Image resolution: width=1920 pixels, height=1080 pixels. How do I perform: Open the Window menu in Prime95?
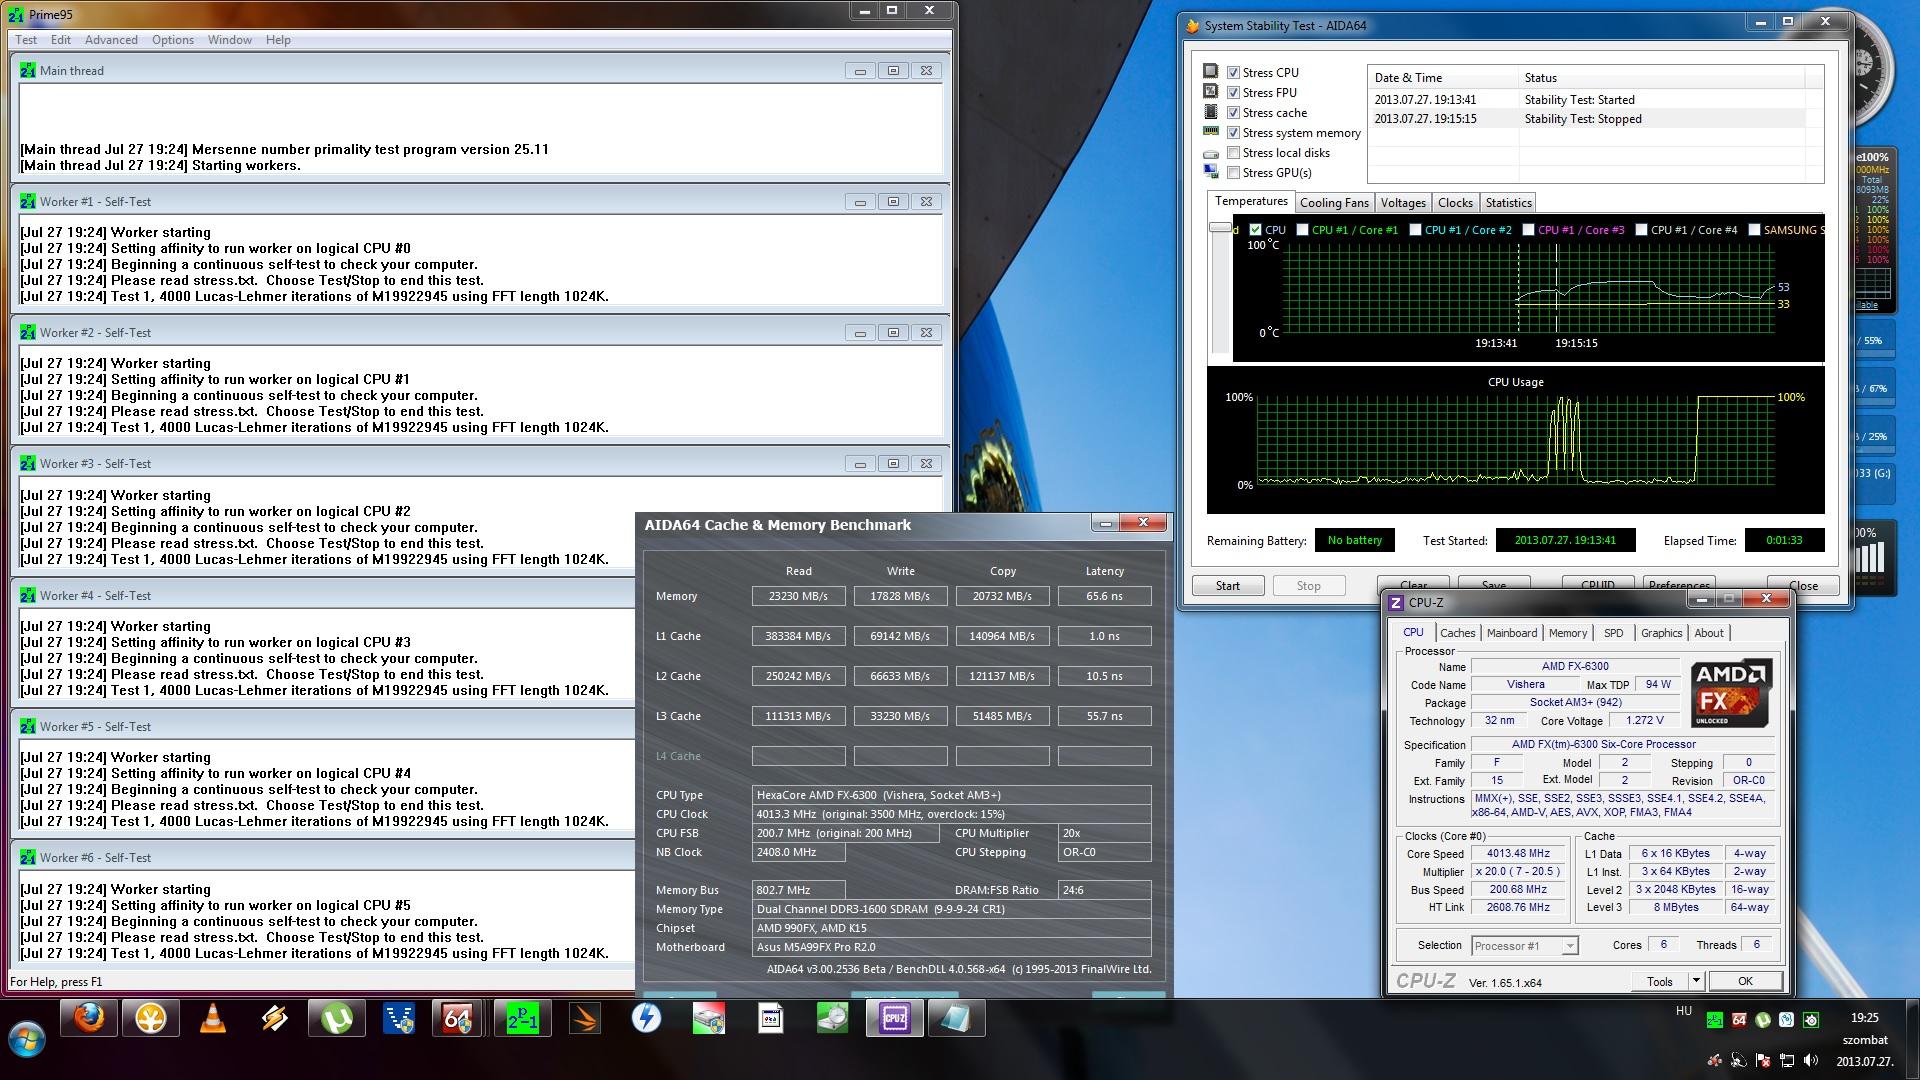[229, 40]
